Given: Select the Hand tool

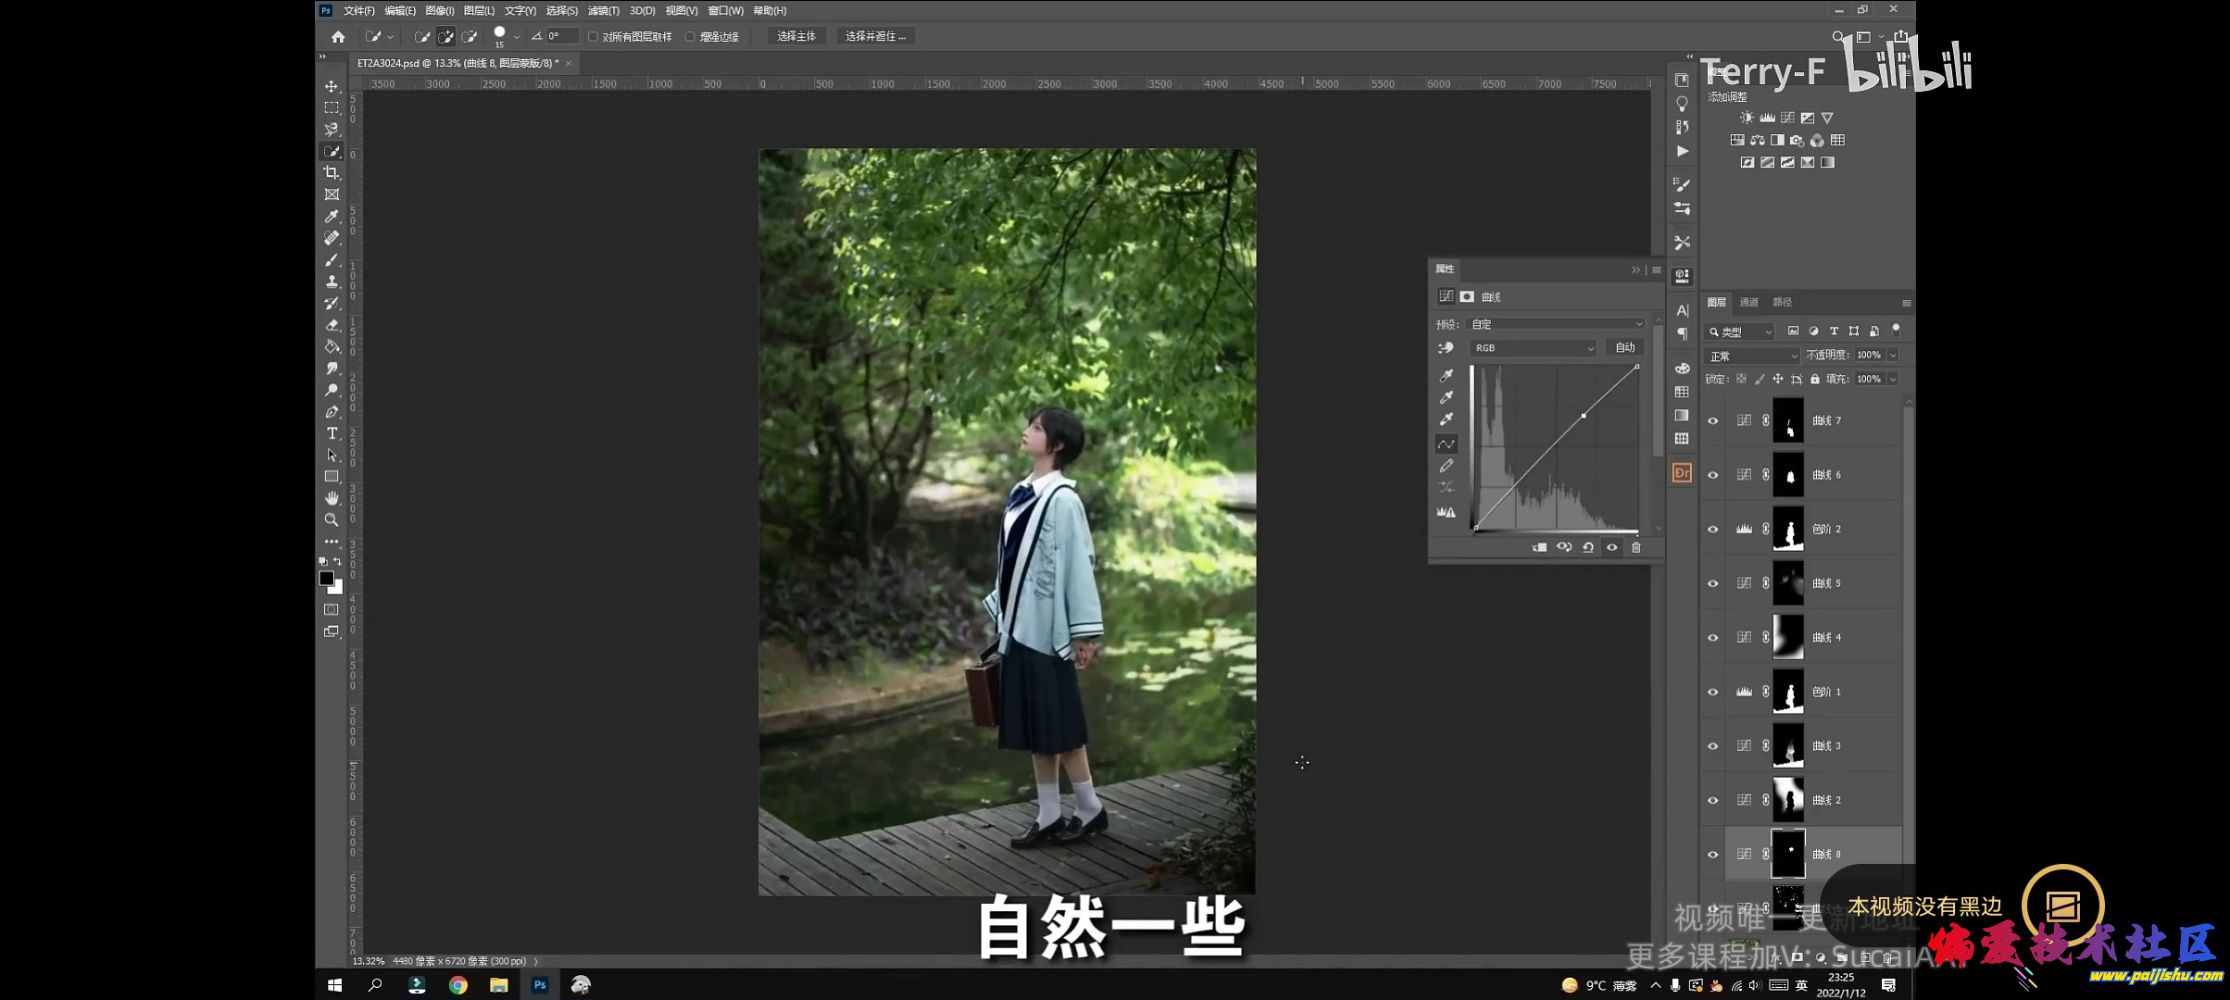Looking at the screenshot, I should [x=331, y=498].
